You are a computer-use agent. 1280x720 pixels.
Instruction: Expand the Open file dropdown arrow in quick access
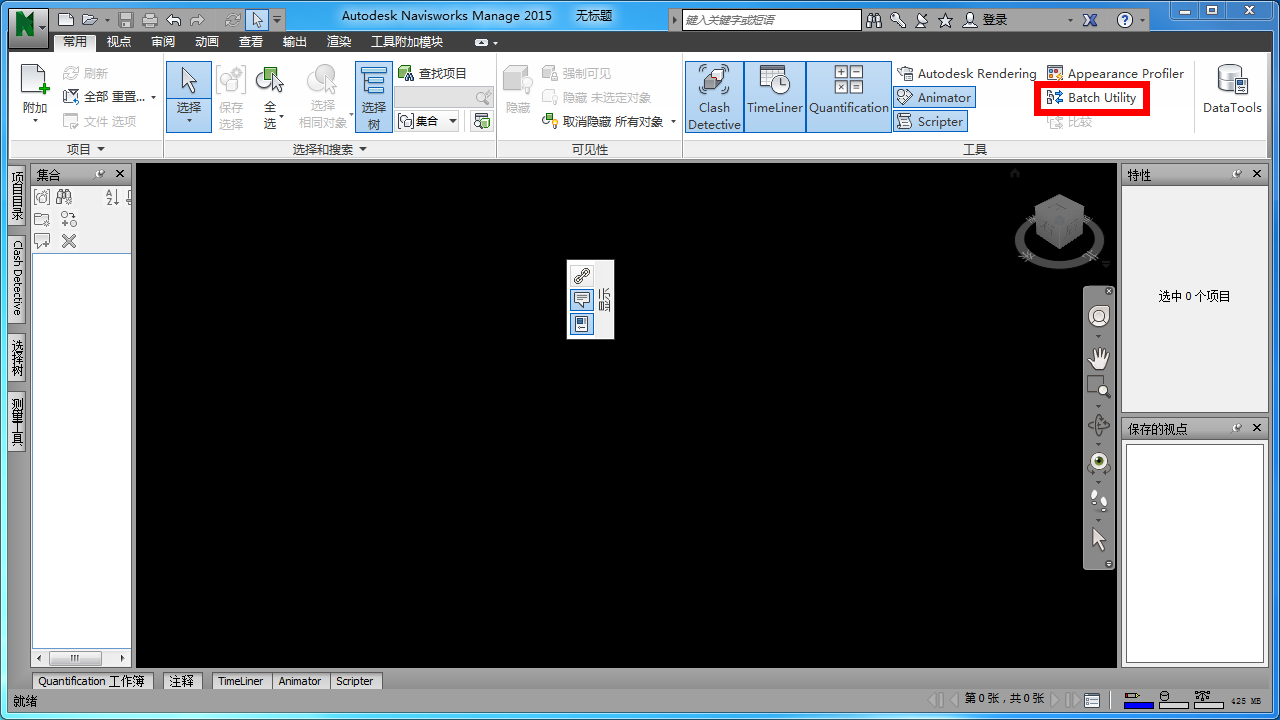point(107,19)
